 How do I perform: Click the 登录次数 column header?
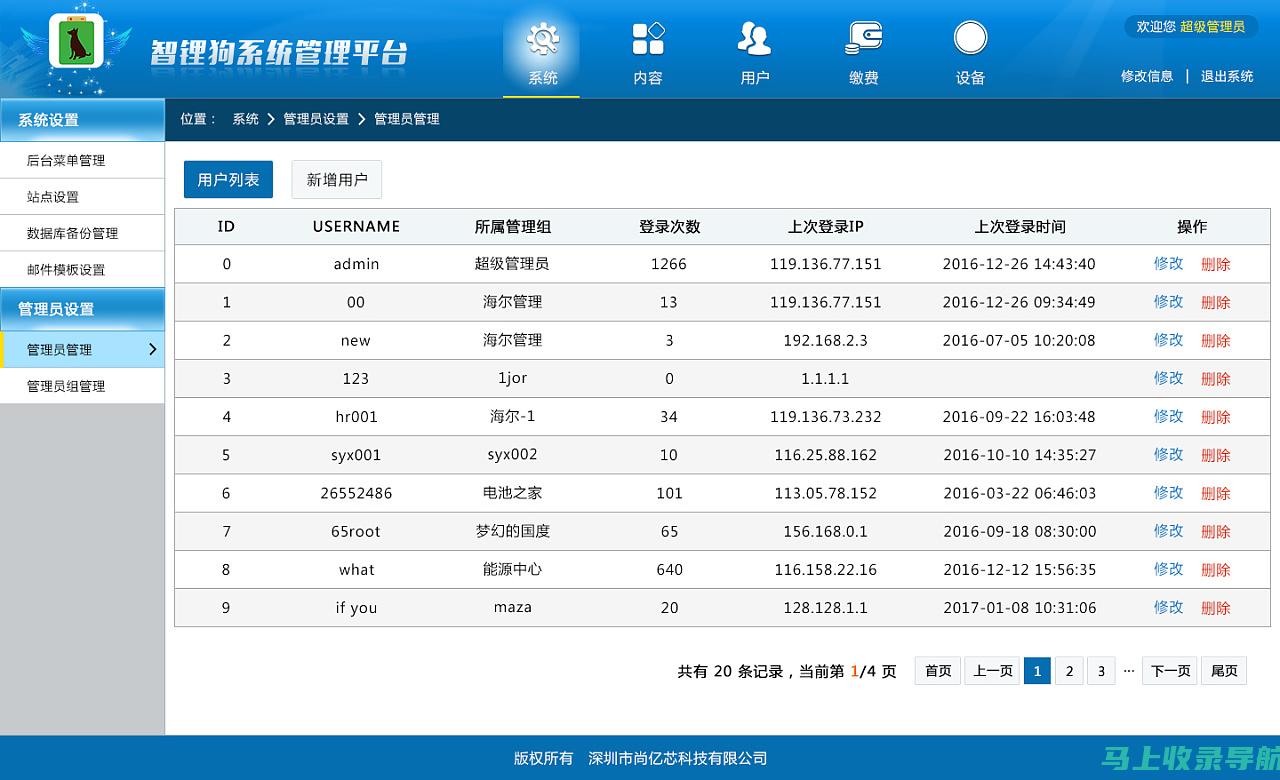(669, 227)
